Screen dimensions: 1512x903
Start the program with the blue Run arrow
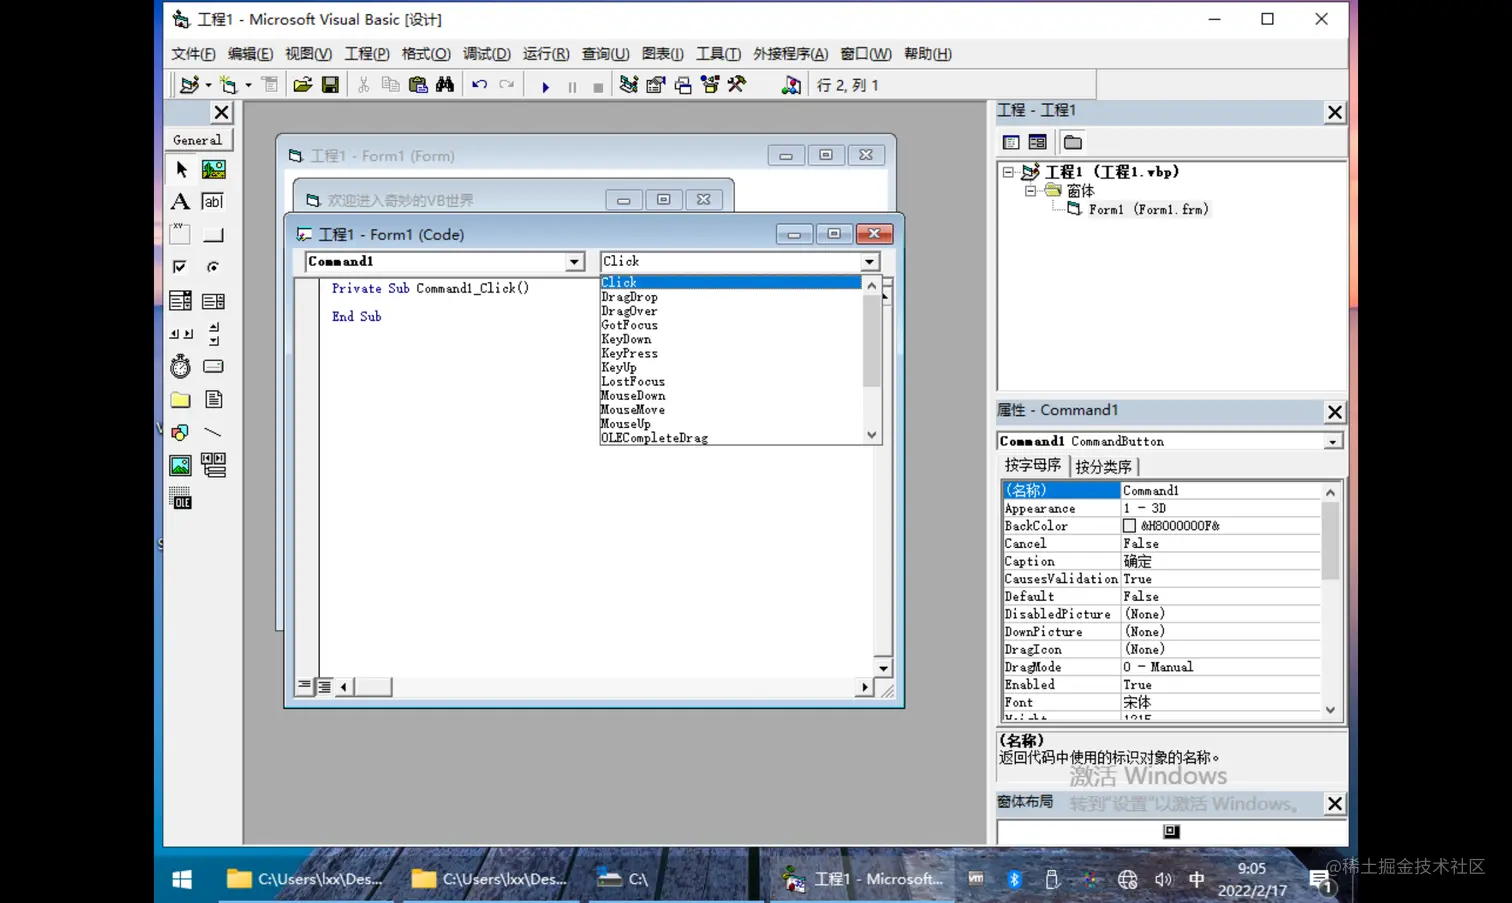point(545,86)
